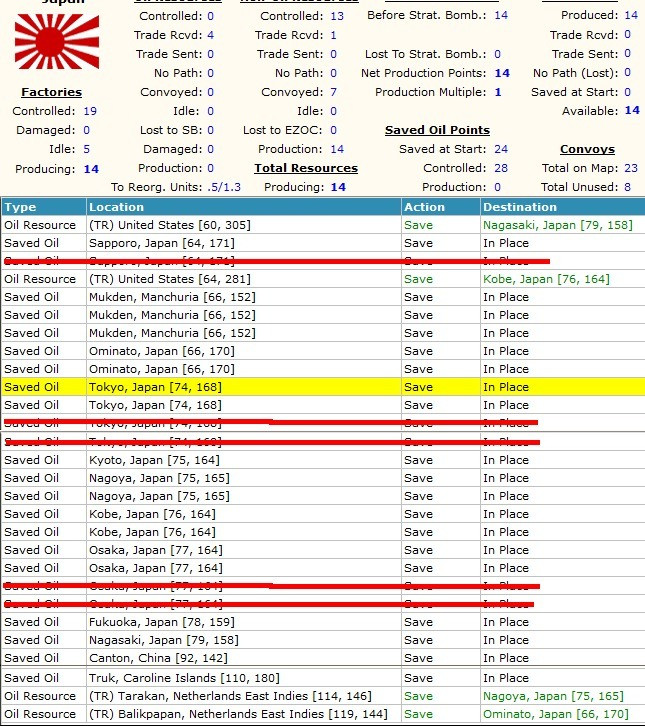Sort table by the Destination column header
The image size is (645, 726).
point(563,207)
